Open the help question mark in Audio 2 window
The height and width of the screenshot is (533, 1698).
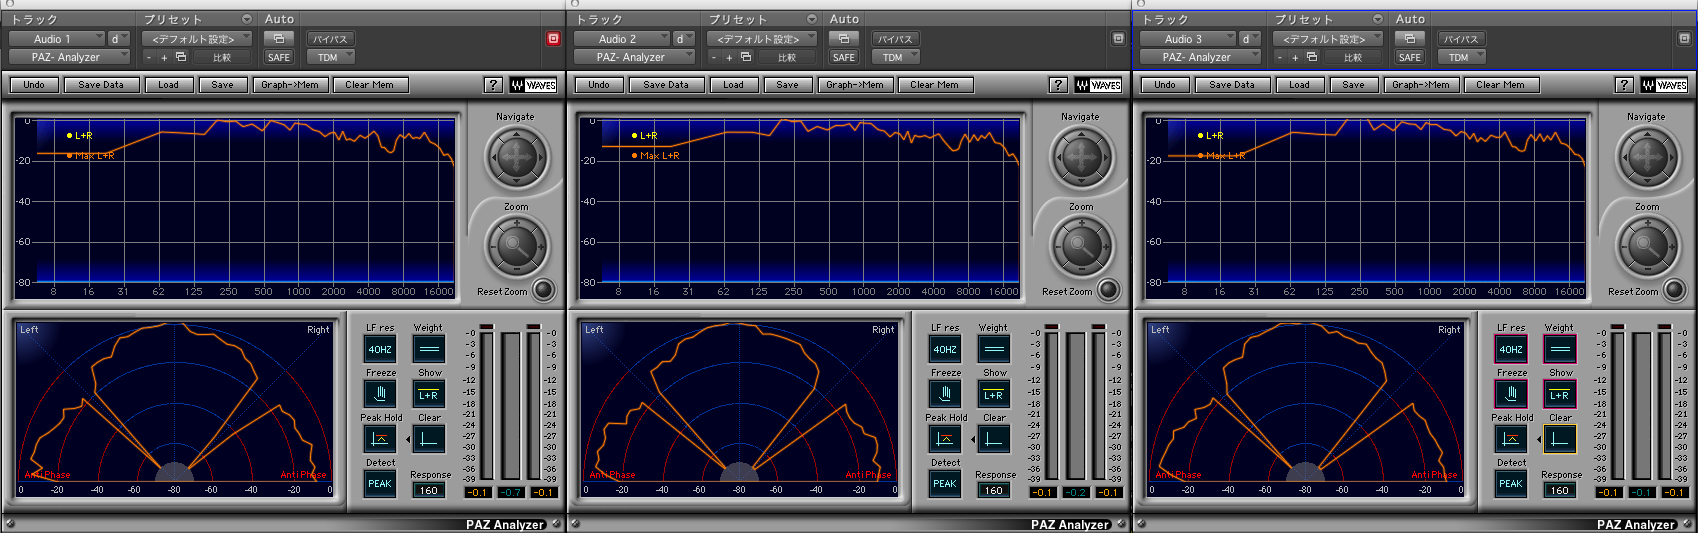1058,85
